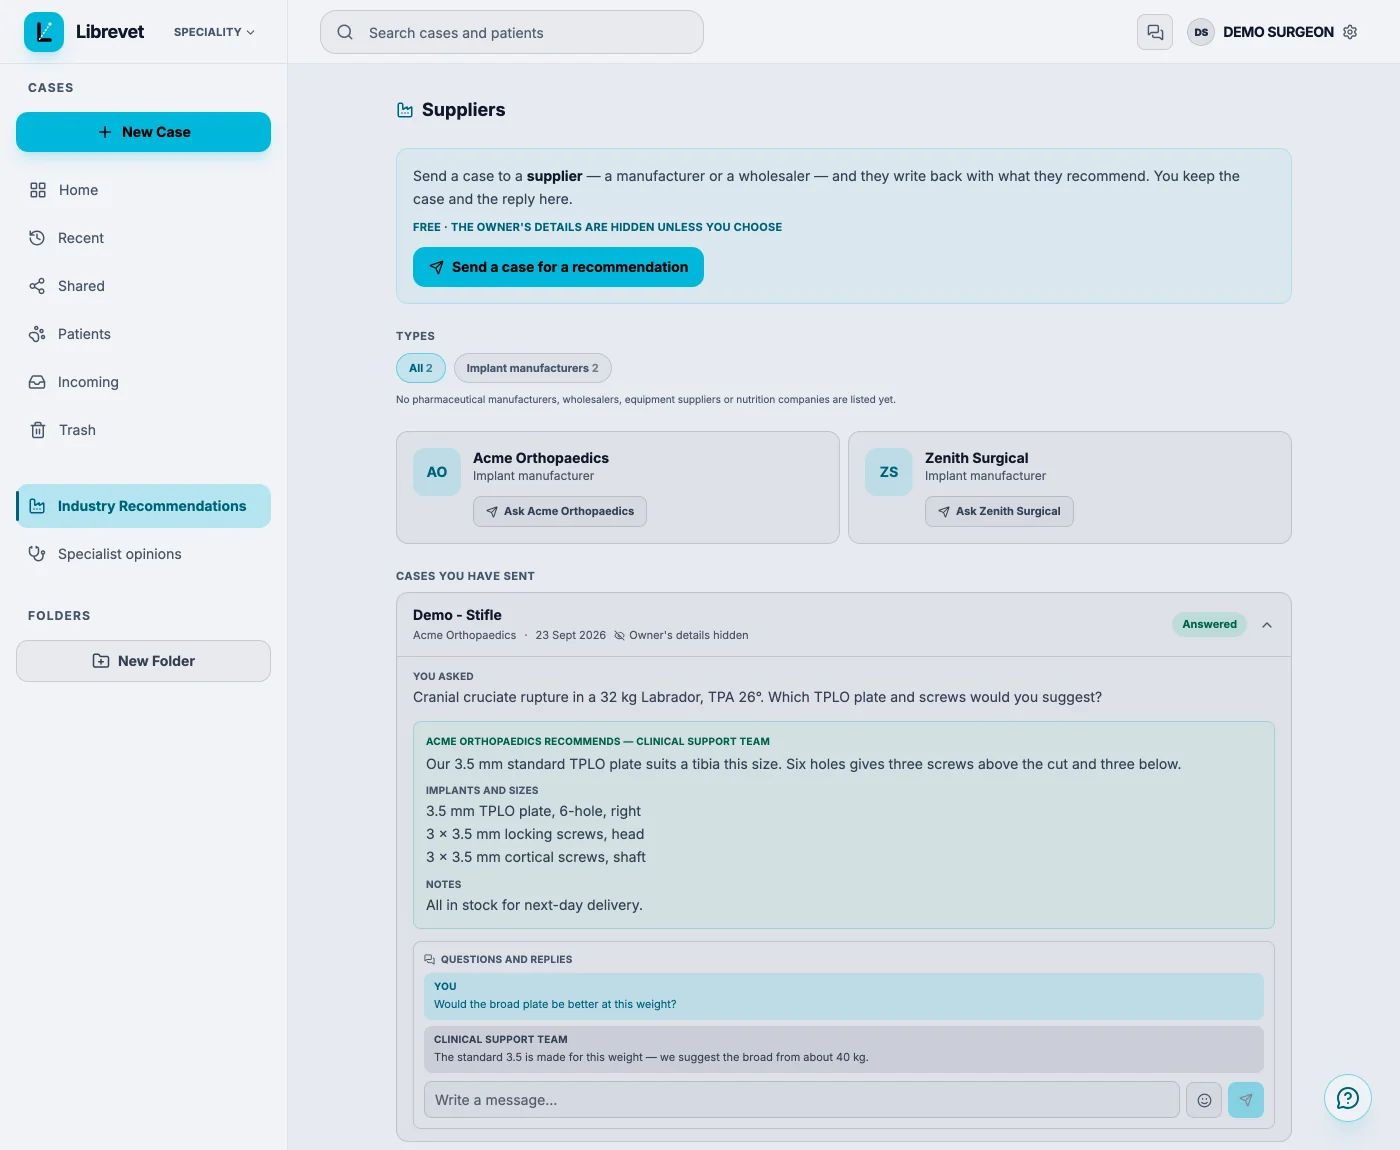The image size is (1400, 1150).
Task: Click the ZS Zenith Surgical avatar
Action: tap(889, 472)
